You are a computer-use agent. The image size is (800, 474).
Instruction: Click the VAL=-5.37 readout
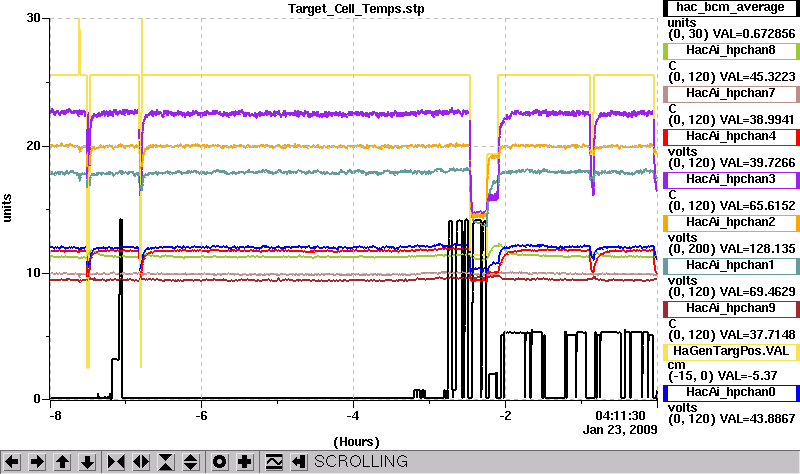click(x=745, y=376)
